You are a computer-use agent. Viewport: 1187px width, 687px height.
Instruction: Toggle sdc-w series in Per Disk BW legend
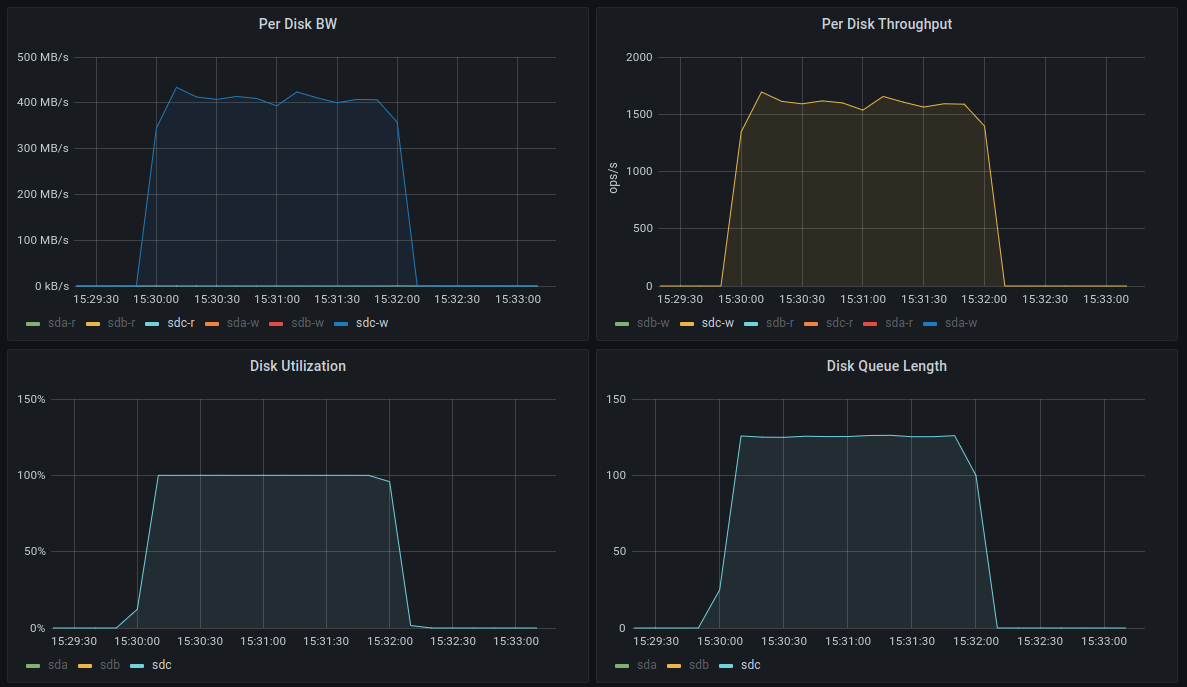click(x=371, y=323)
